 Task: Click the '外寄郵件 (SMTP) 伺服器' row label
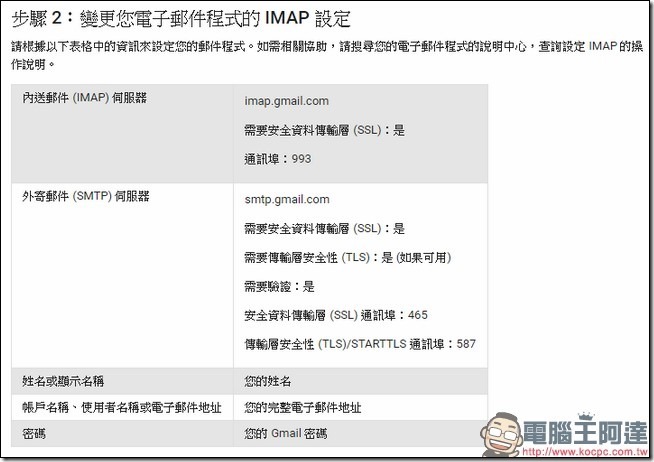point(86,196)
